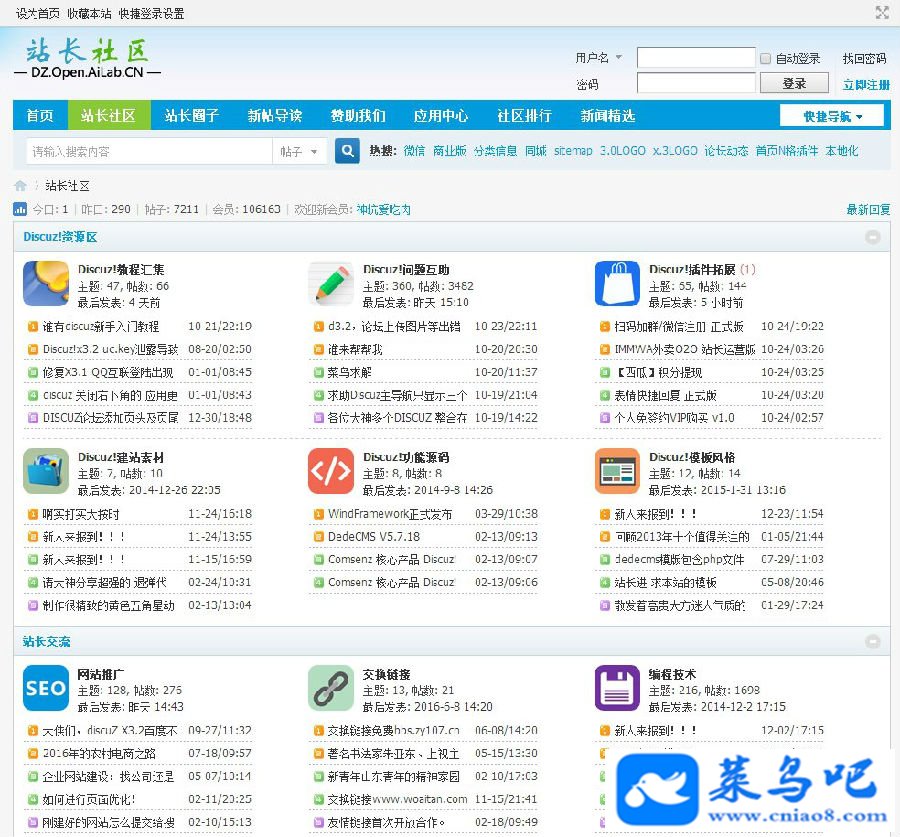900x837 pixels.
Task: Open the Discuz!功能源码 code icon
Action: click(331, 471)
